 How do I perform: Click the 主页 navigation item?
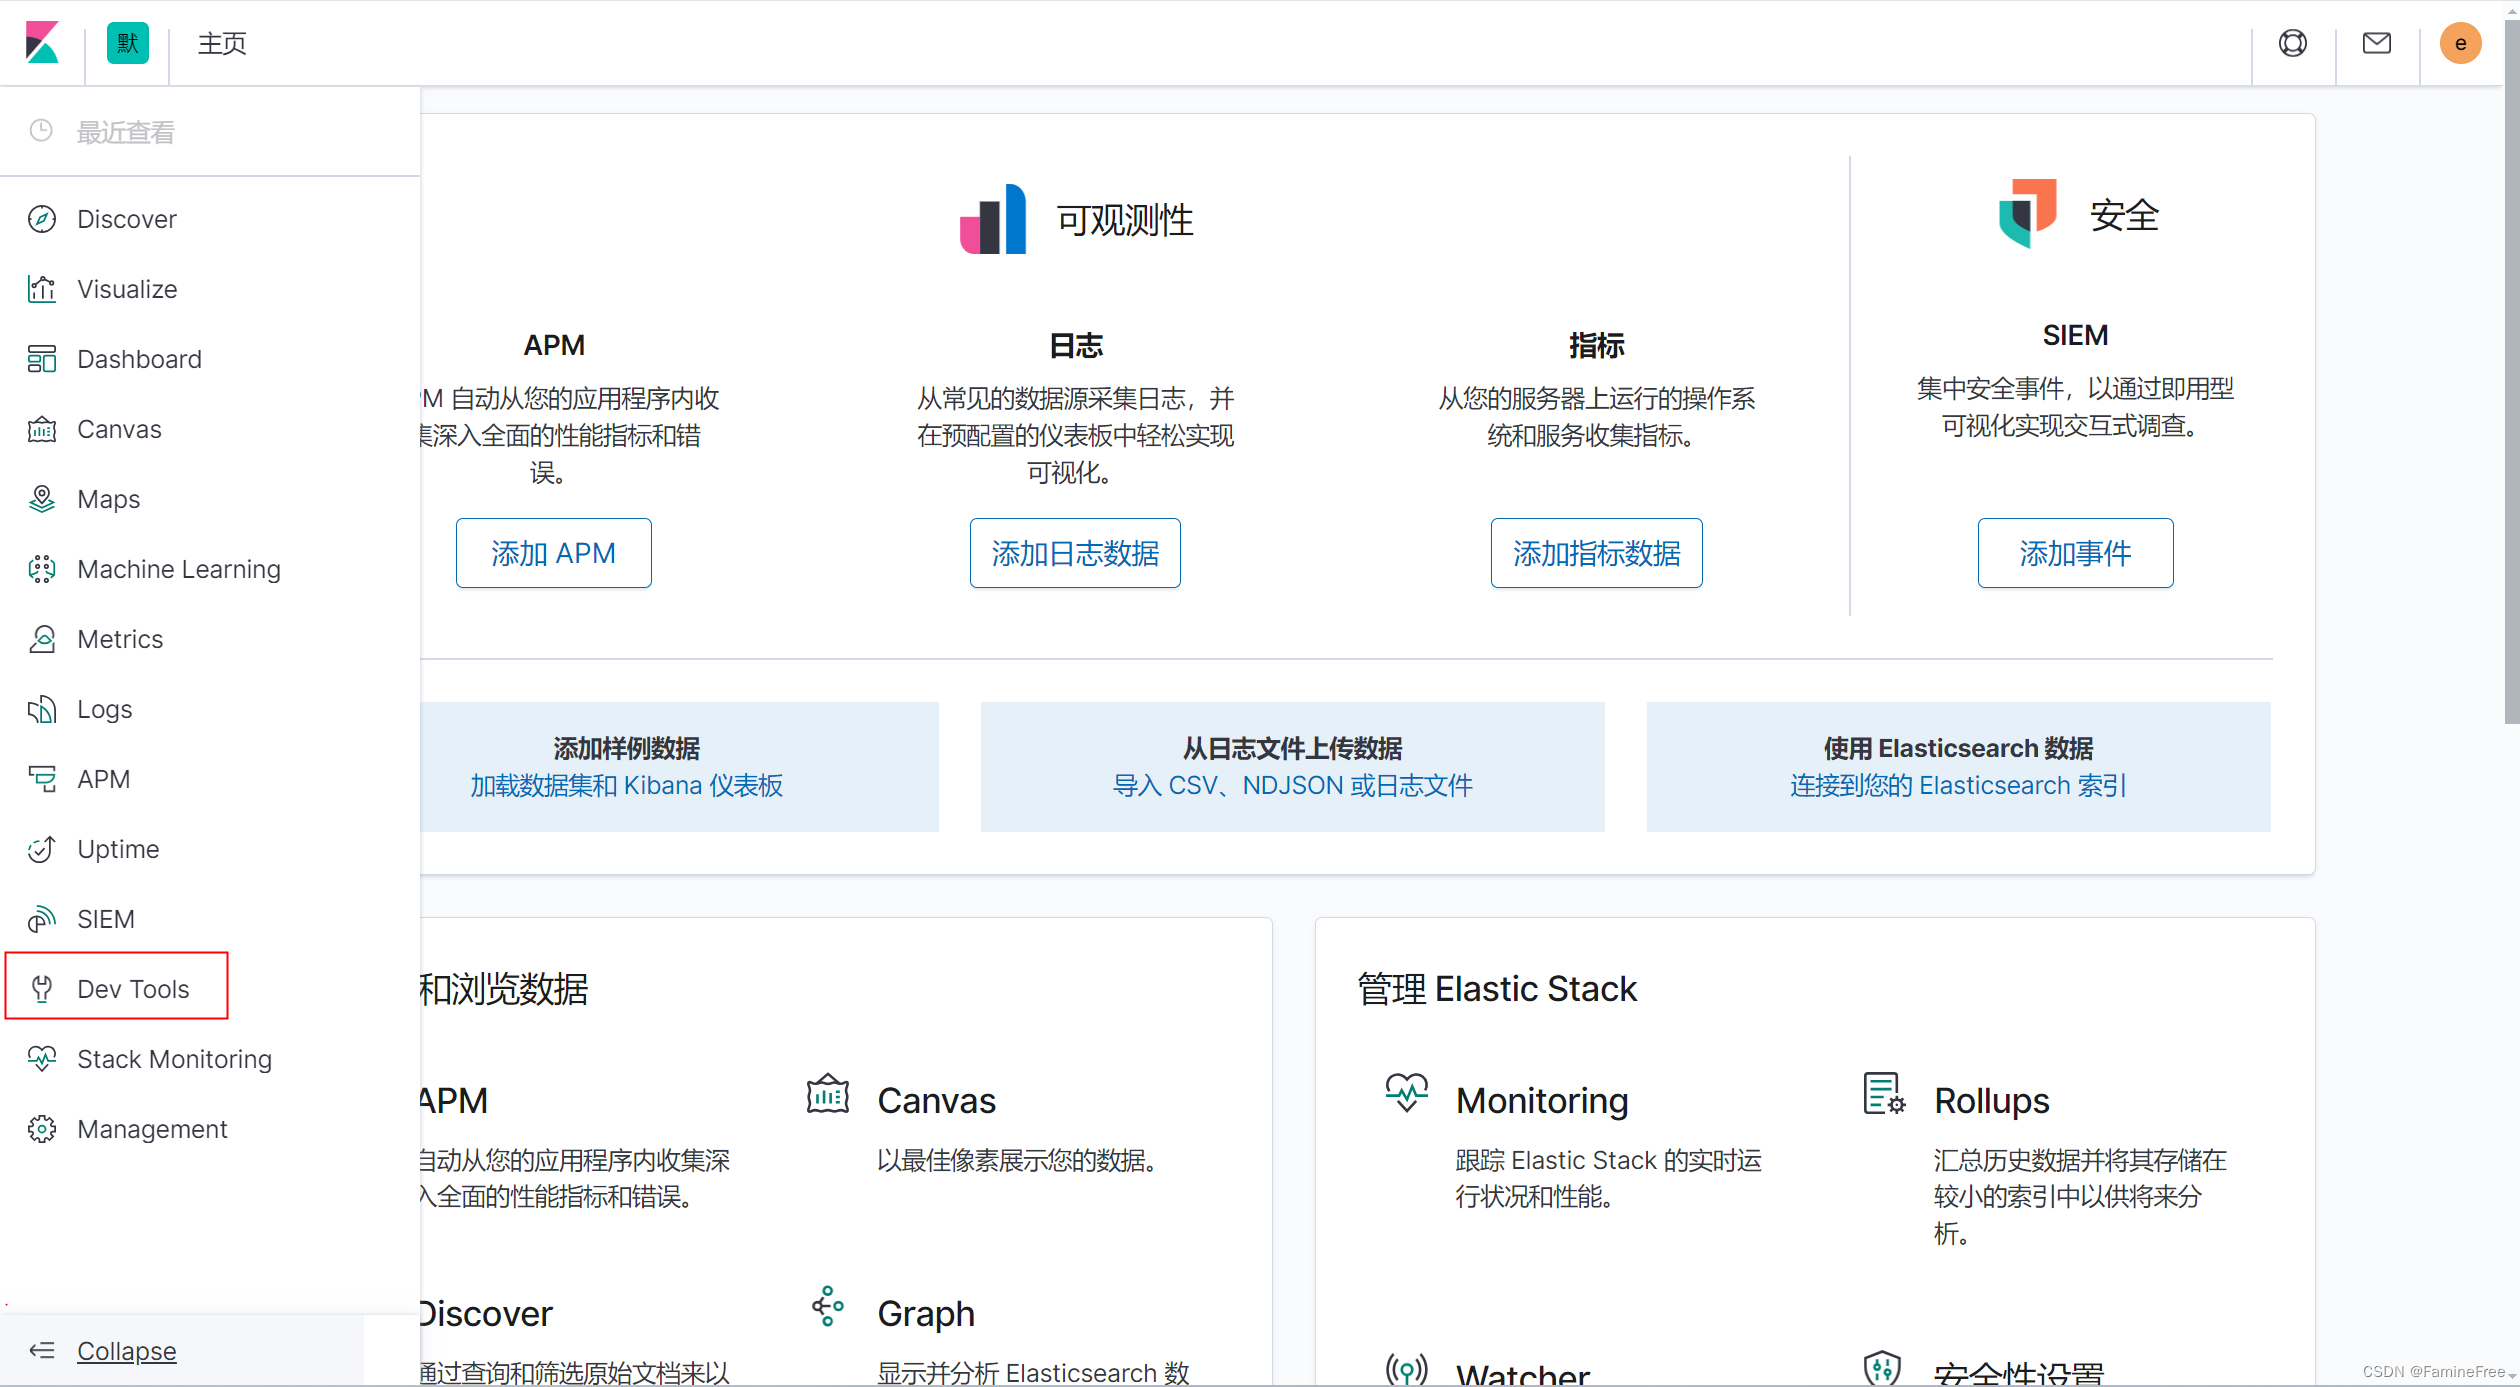[x=221, y=43]
